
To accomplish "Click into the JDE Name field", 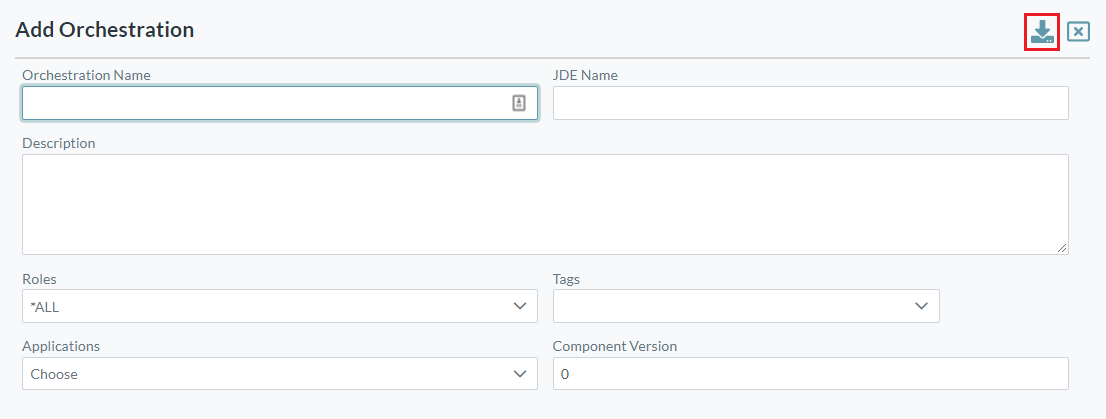I will tap(810, 103).
